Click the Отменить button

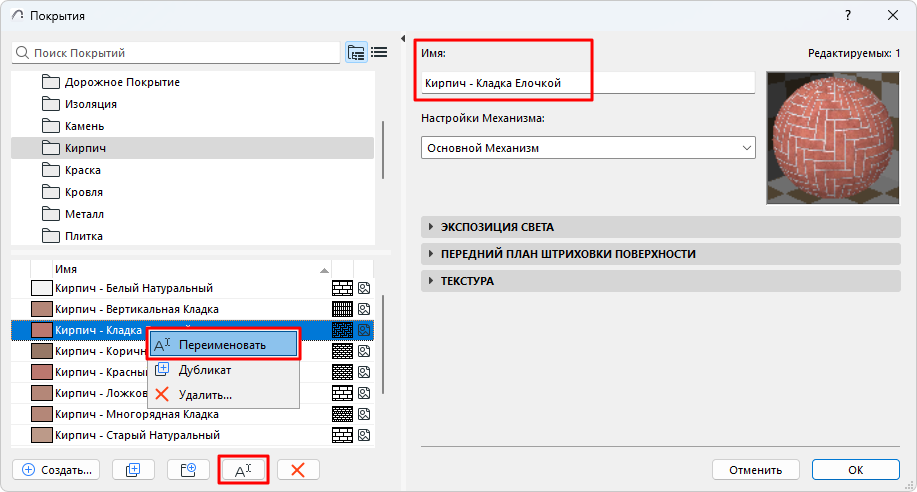(755, 470)
